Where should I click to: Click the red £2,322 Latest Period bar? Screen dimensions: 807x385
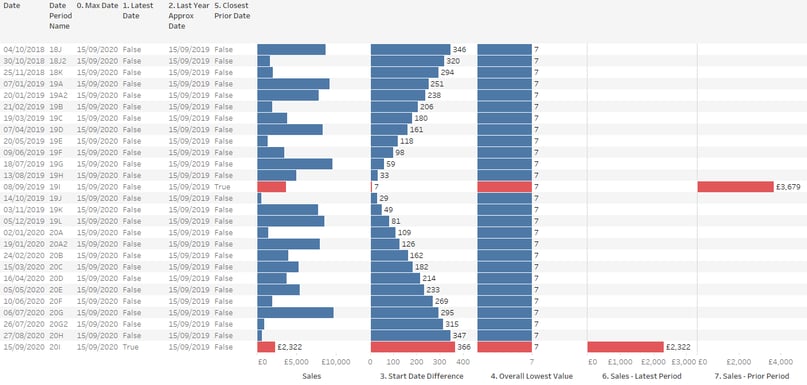pos(625,347)
